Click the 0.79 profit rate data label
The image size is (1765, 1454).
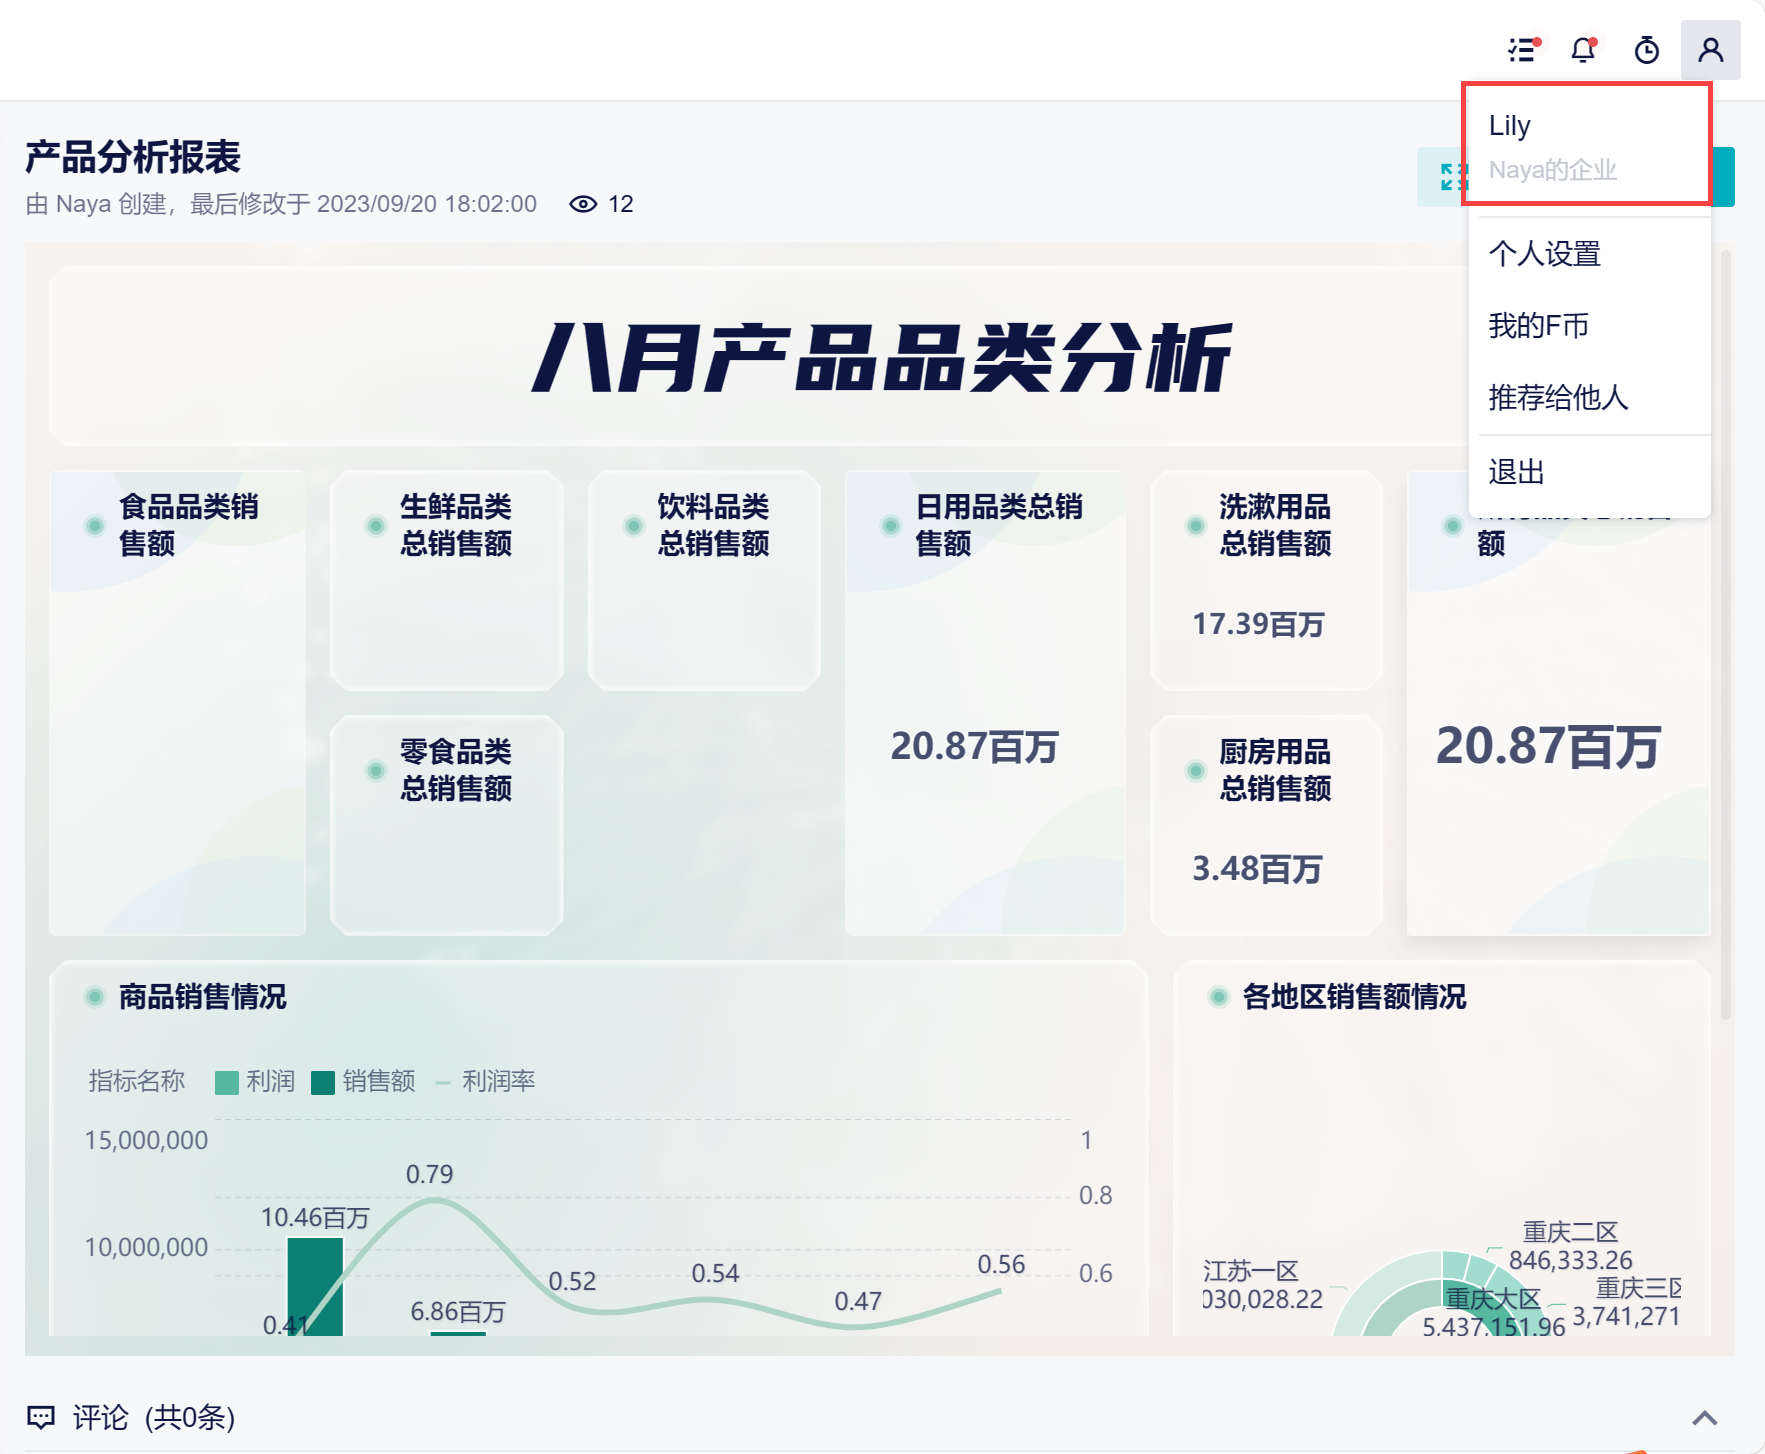[429, 1174]
